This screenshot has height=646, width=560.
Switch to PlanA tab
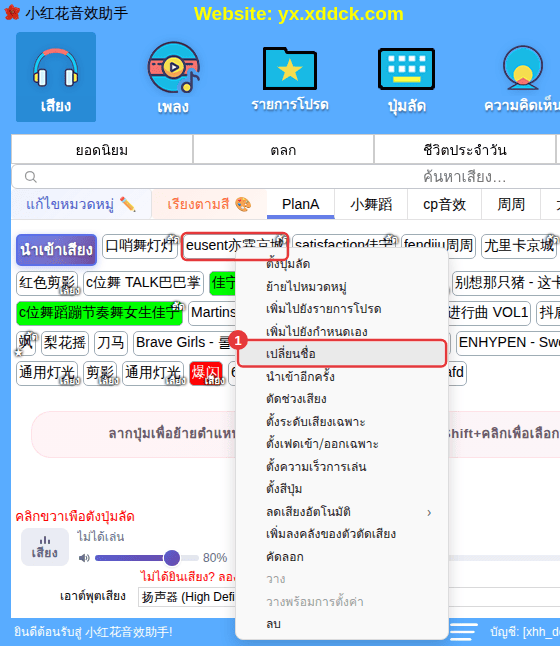(300, 204)
